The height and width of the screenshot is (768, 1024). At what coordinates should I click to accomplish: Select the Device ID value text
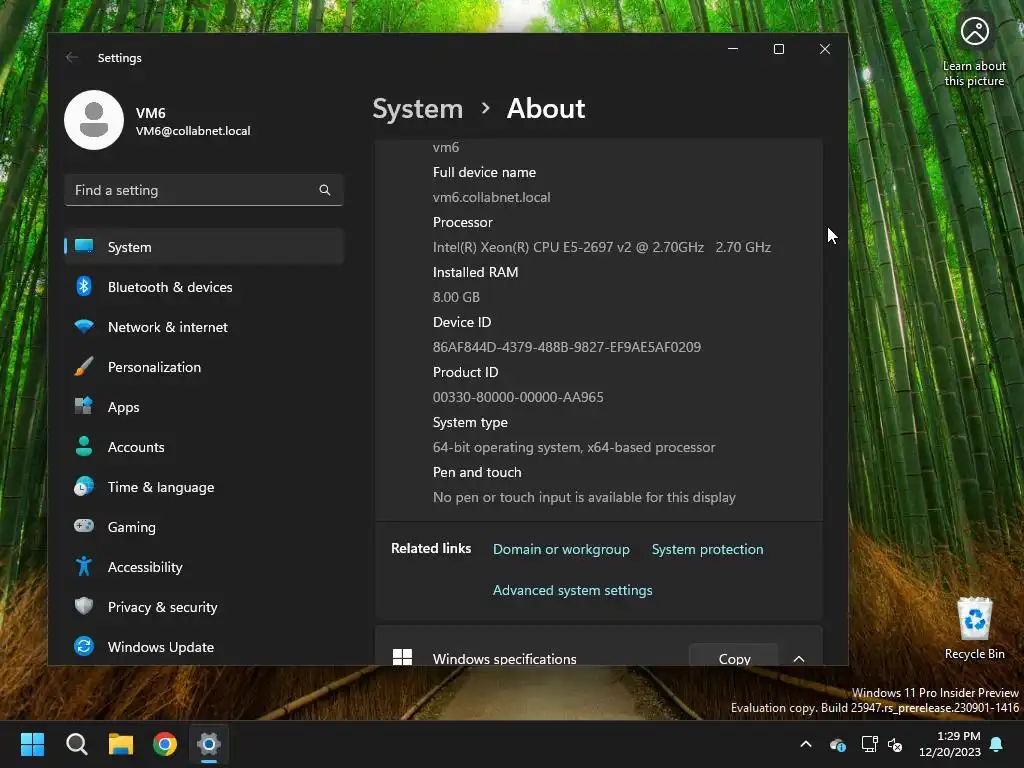tap(567, 347)
